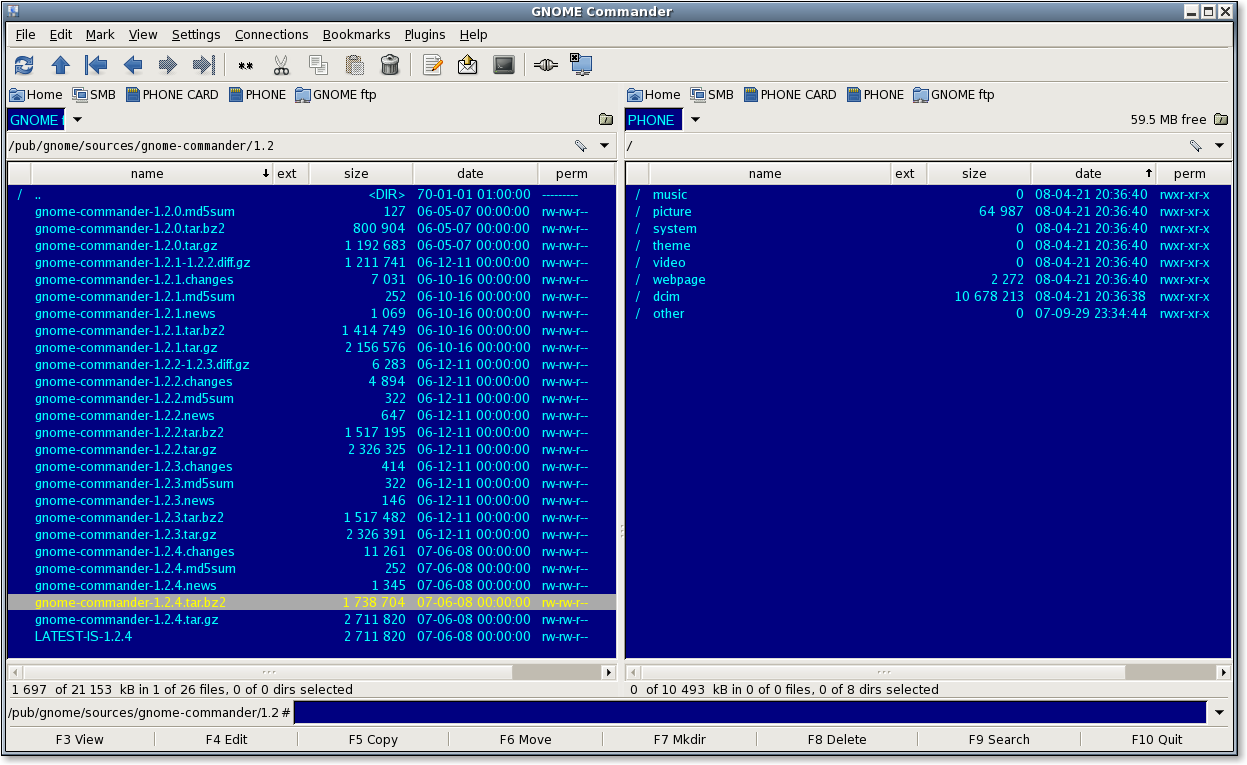Open the Mark menu
The width and height of the screenshot is (1247, 765).
[x=100, y=35]
